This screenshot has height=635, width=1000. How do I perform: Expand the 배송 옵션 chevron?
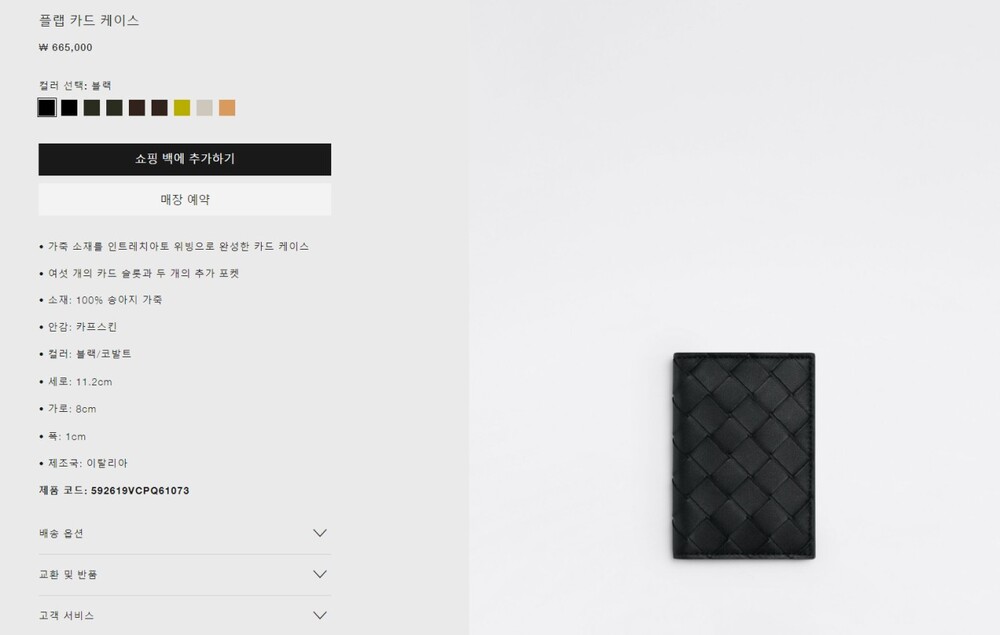click(320, 533)
